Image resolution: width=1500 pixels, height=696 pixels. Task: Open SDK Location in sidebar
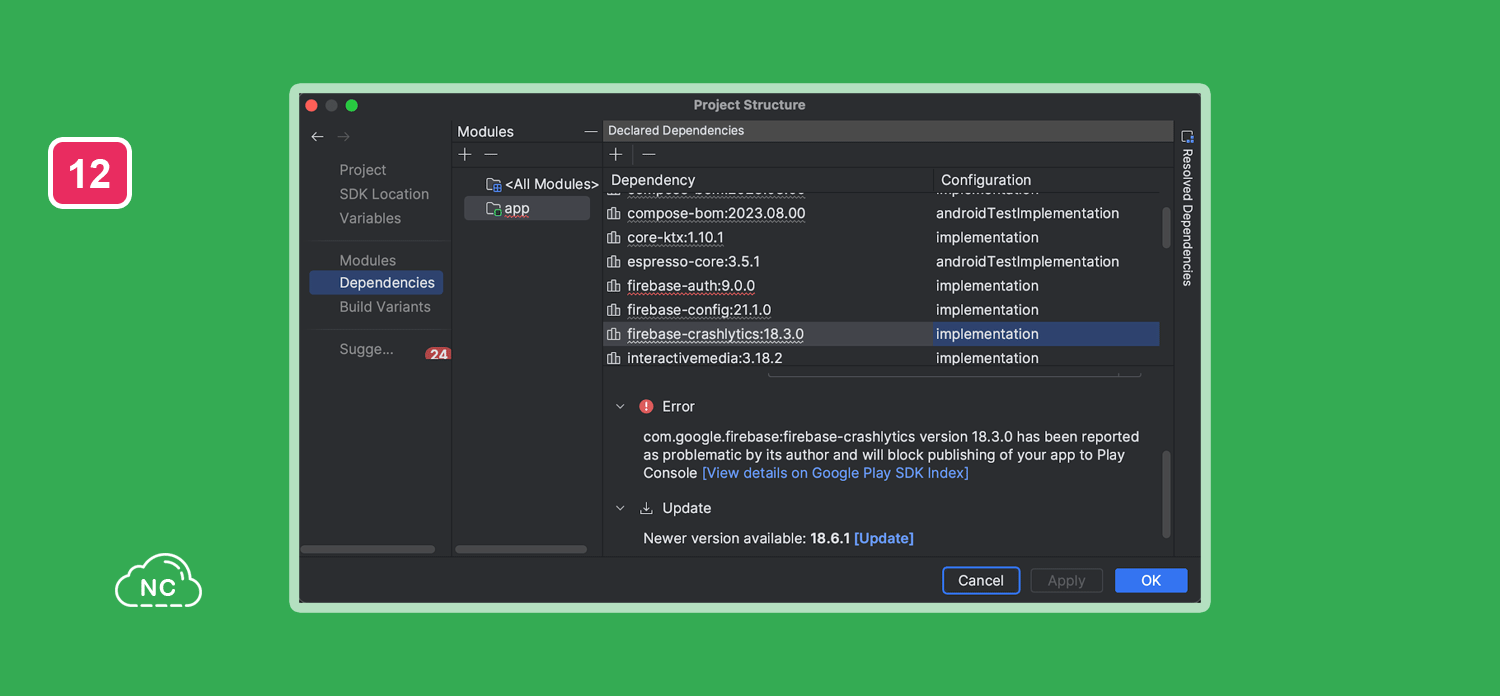click(384, 194)
